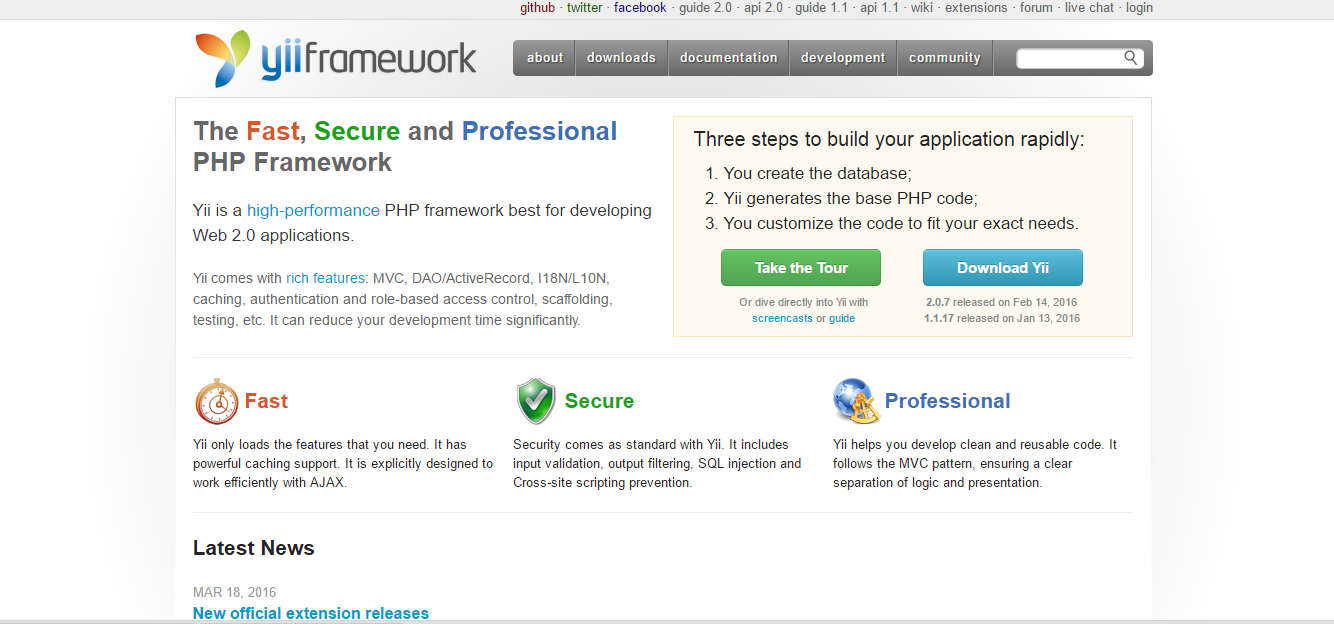Open the screencasts link

point(782,318)
